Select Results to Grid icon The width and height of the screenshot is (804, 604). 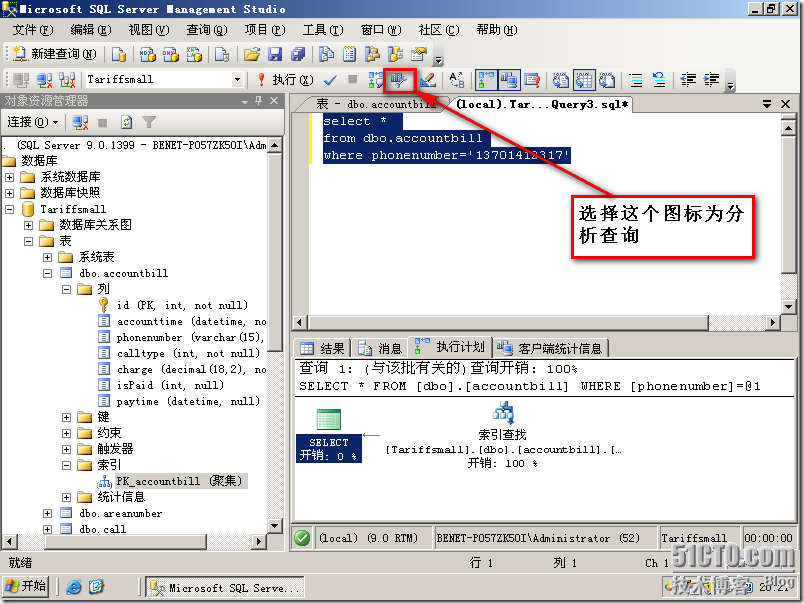[x=584, y=79]
